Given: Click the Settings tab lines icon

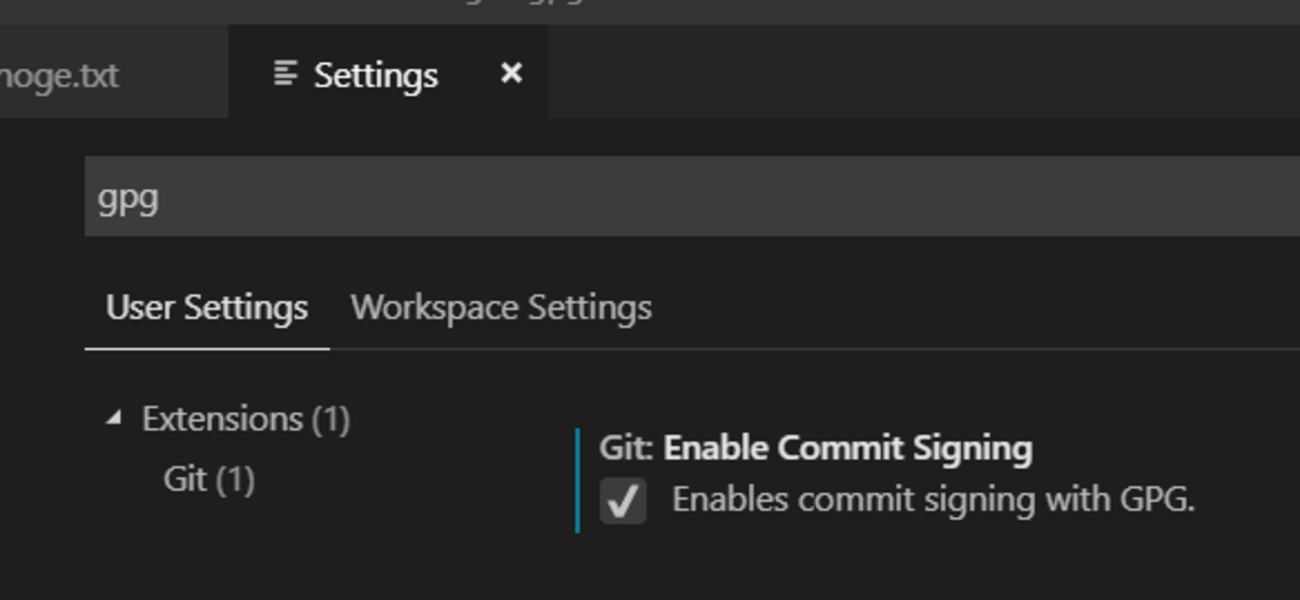Looking at the screenshot, I should pyautogui.click(x=286, y=74).
